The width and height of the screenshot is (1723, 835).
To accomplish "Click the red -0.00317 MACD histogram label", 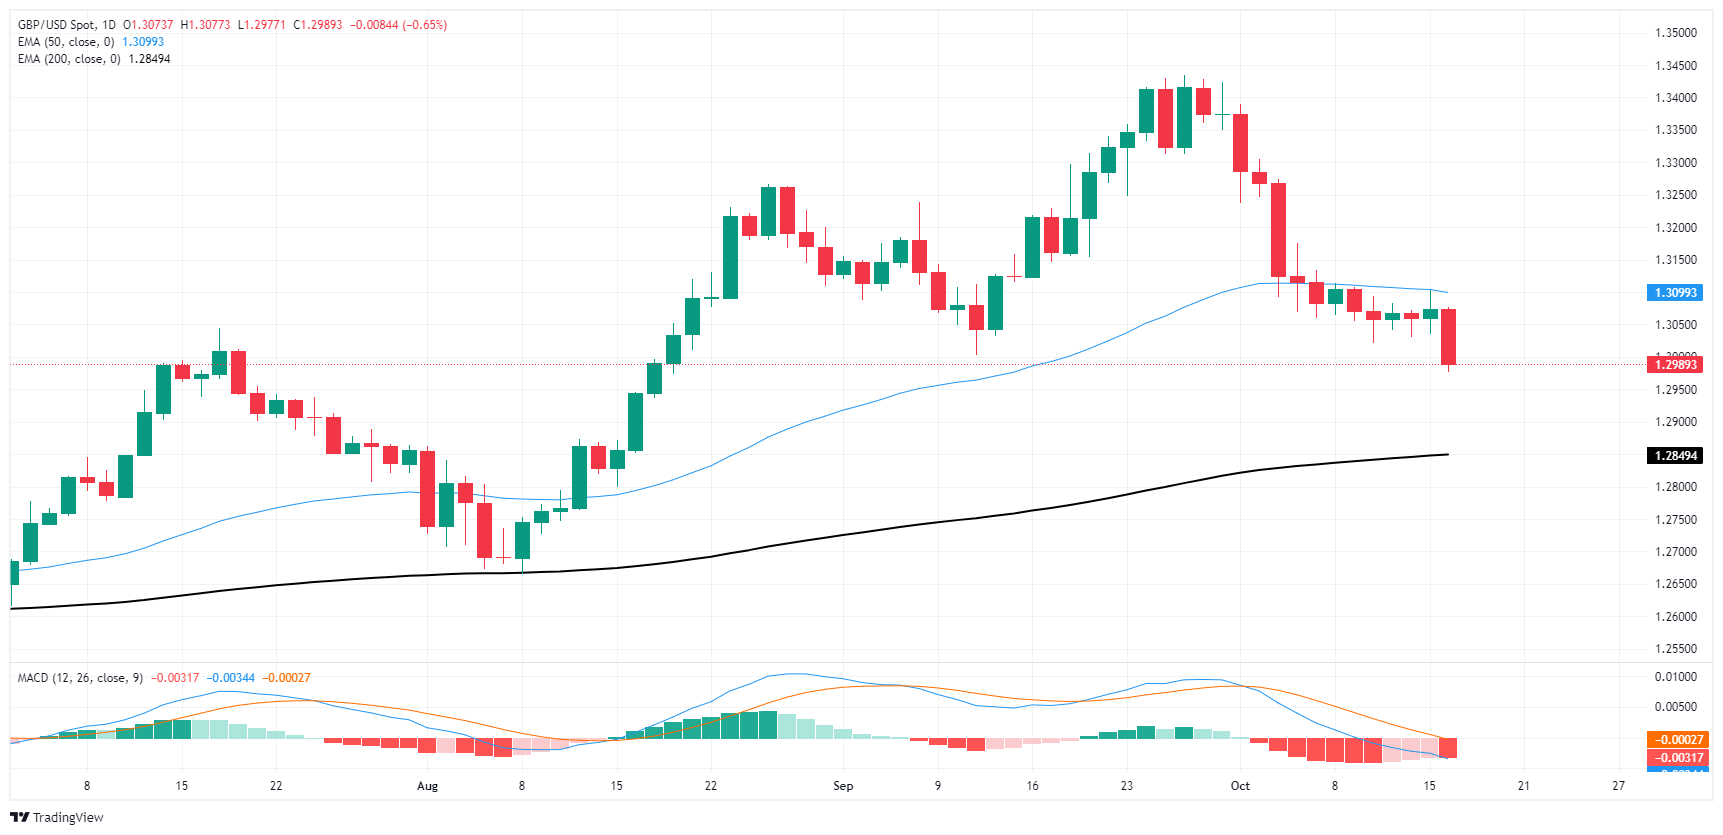I will [1675, 758].
